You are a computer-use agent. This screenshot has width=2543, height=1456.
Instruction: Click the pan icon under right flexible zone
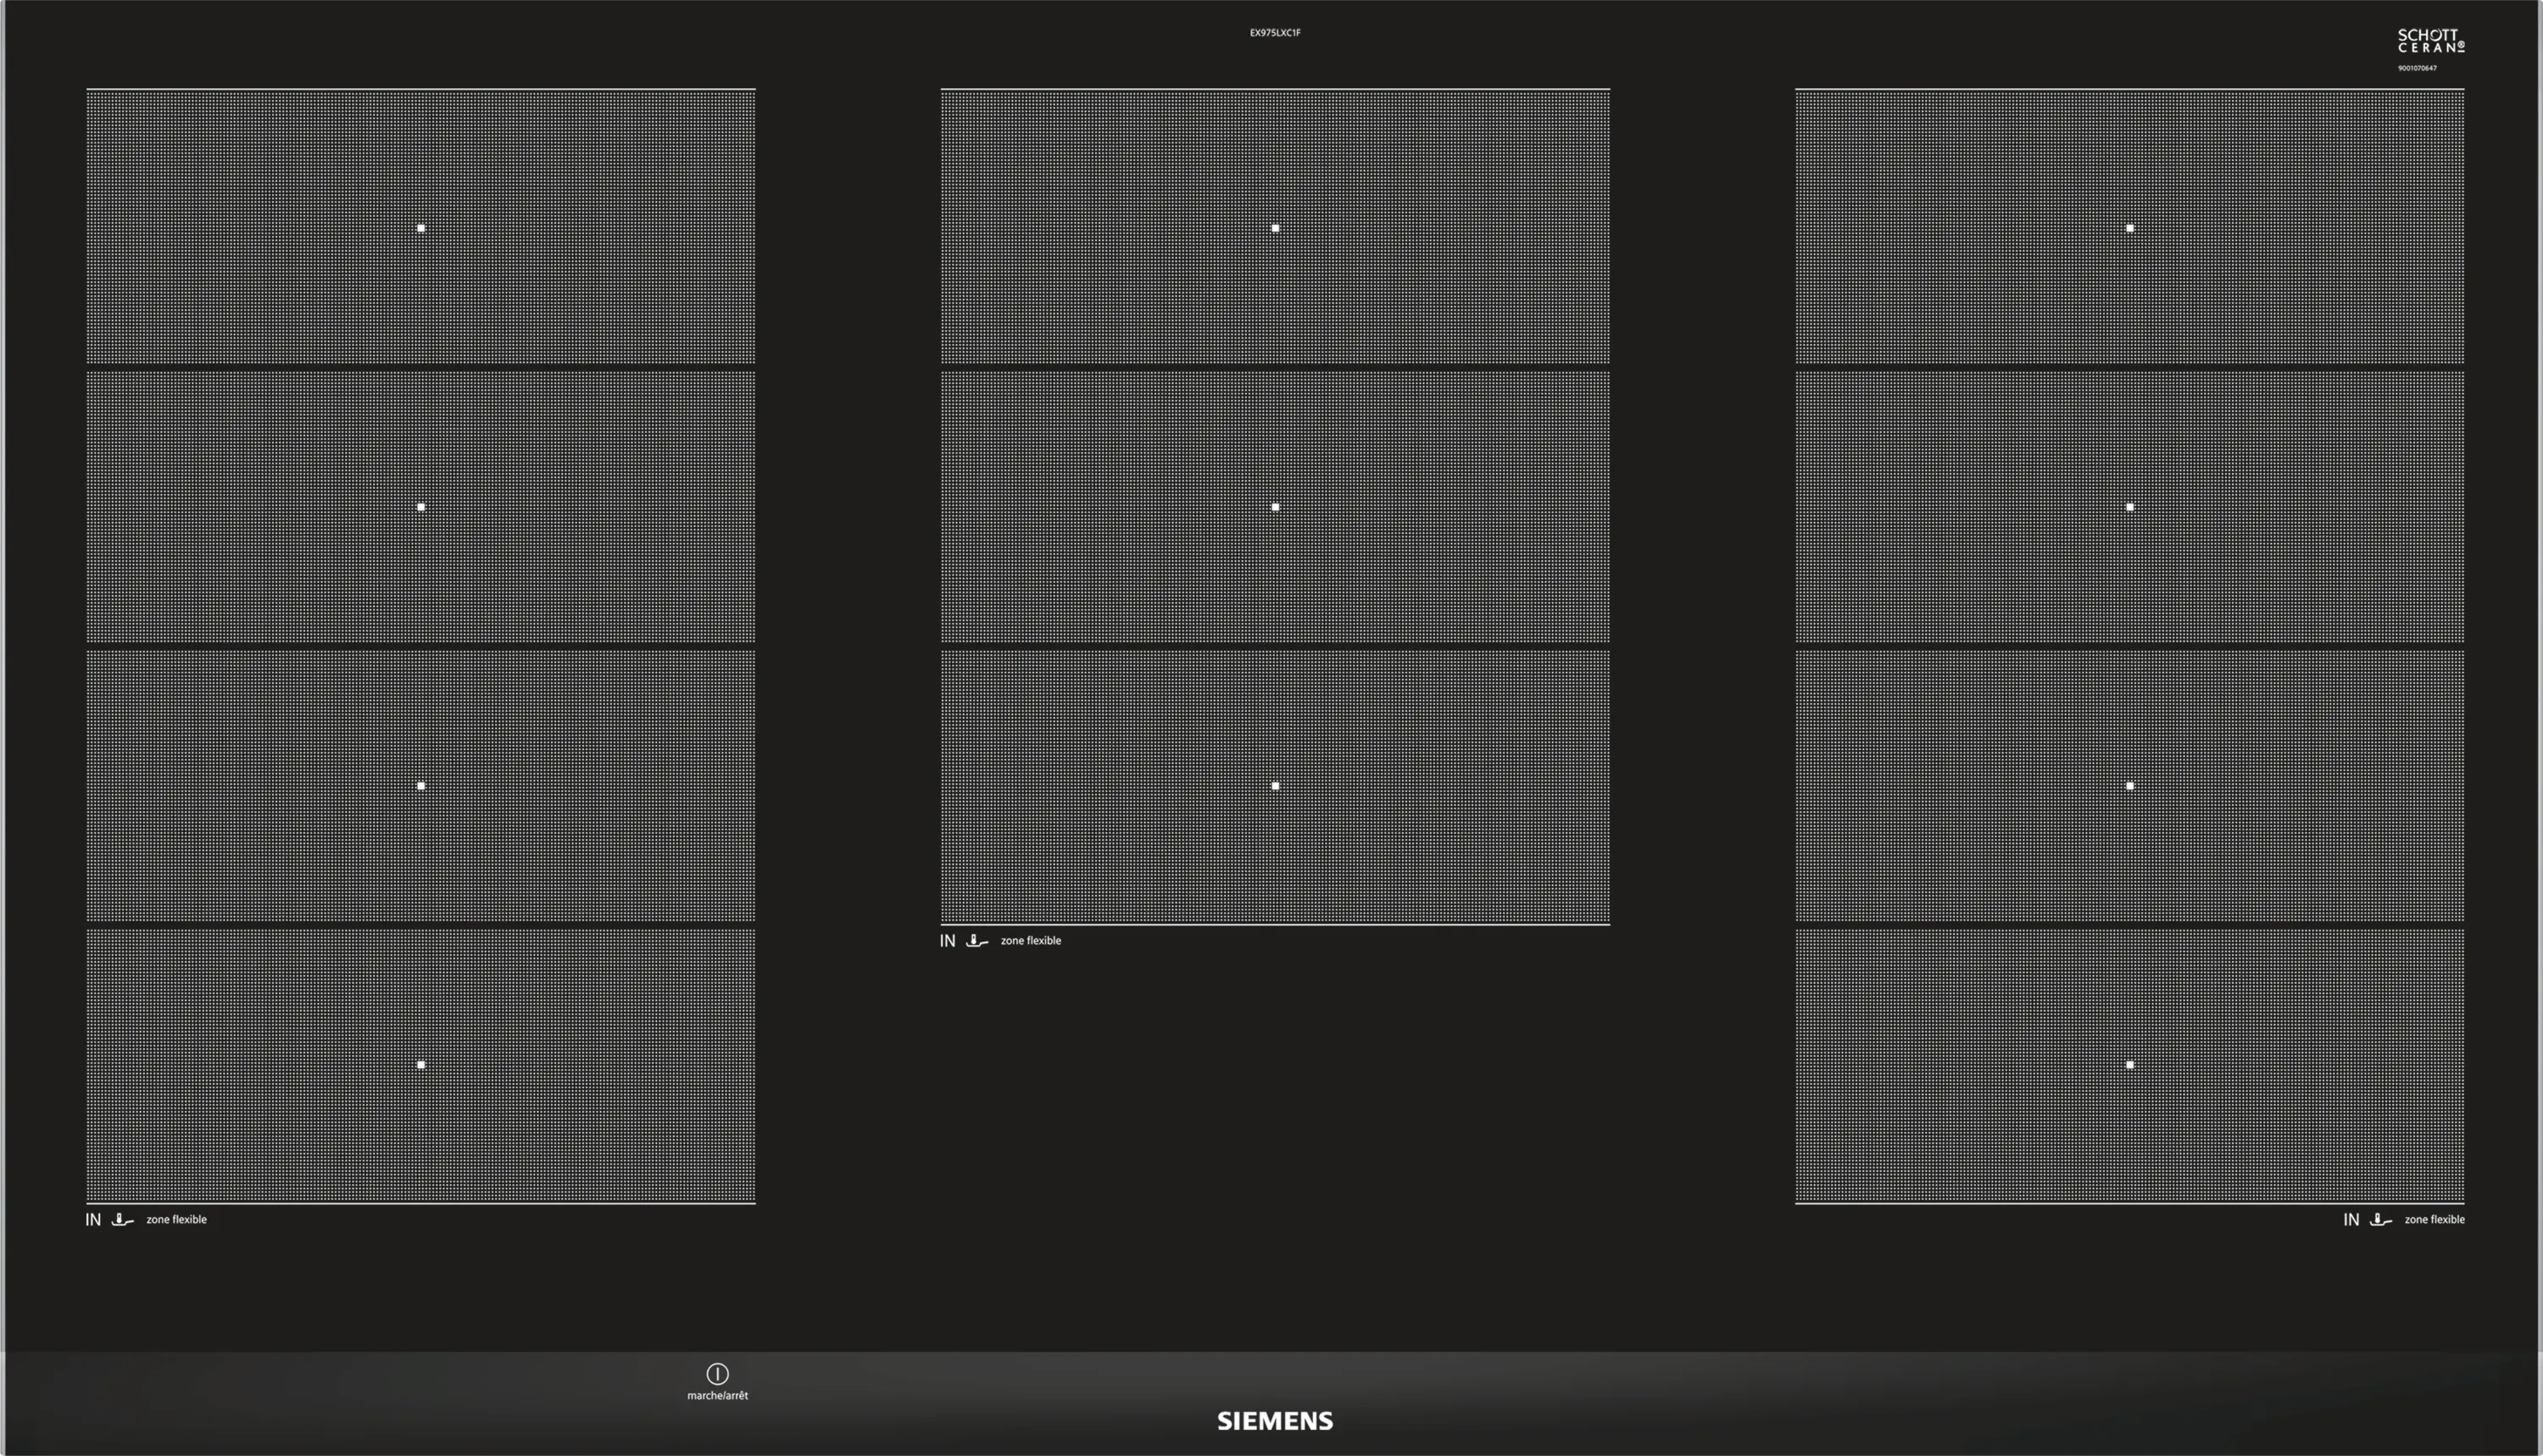[2380, 1219]
